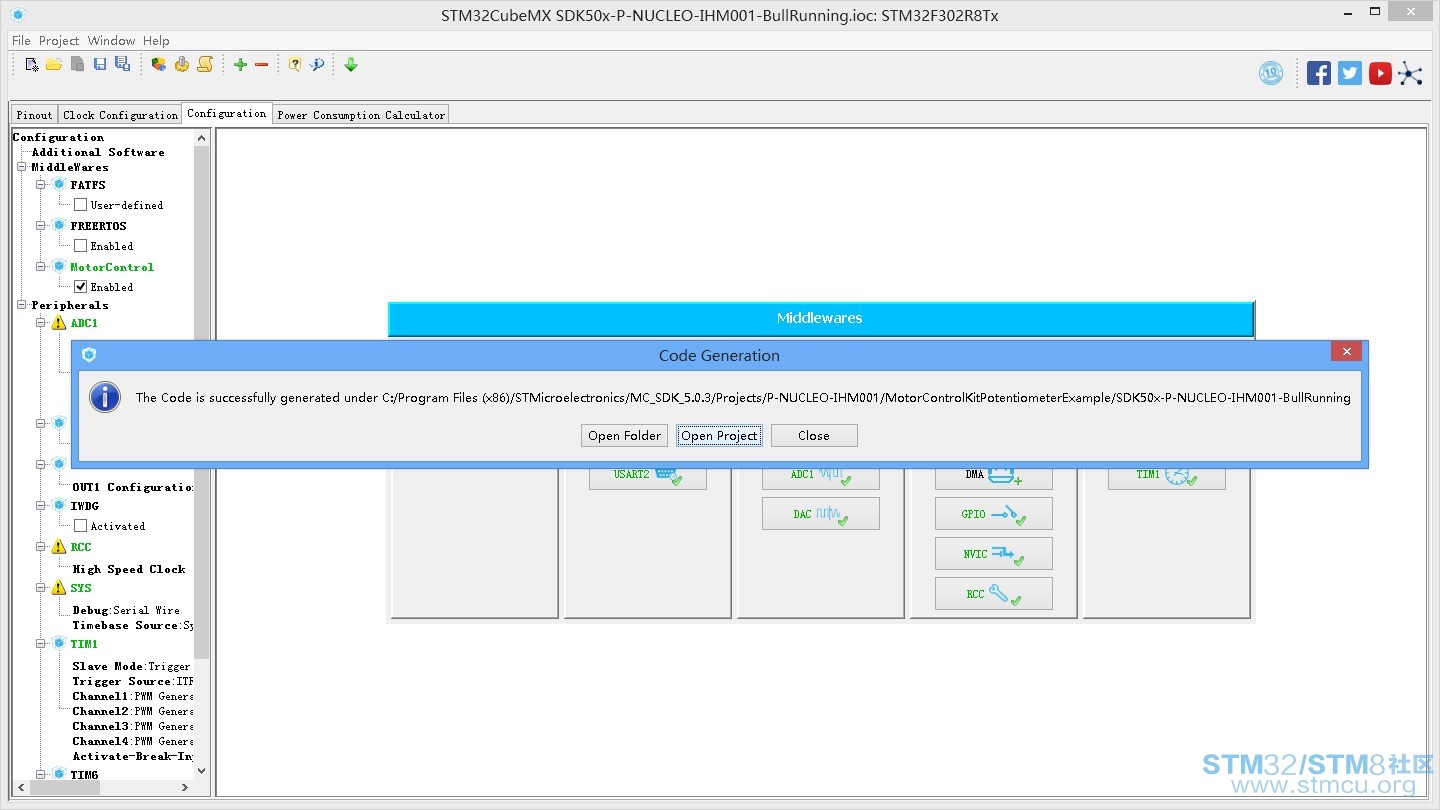This screenshot has height=810, width=1440.
Task: Open the GPIO configuration button
Action: click(x=994, y=514)
